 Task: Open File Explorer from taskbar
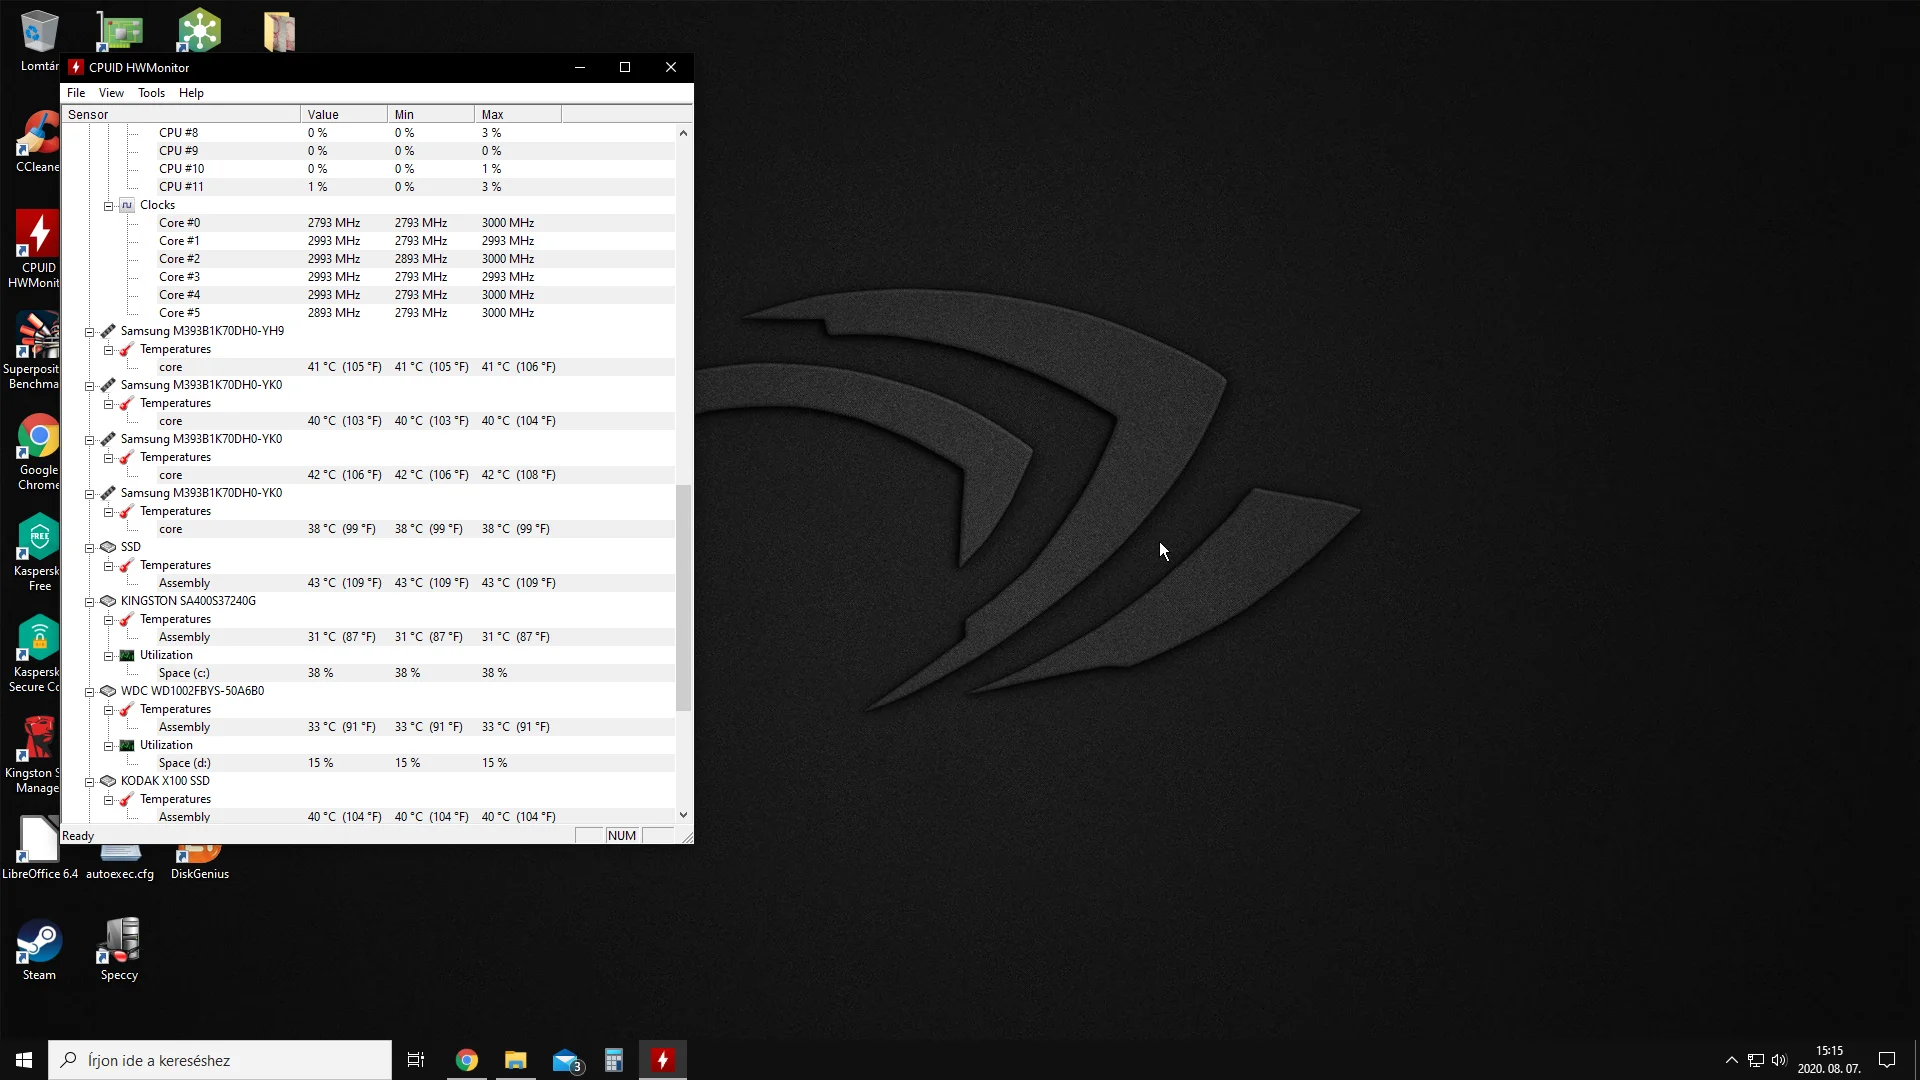tap(516, 1060)
